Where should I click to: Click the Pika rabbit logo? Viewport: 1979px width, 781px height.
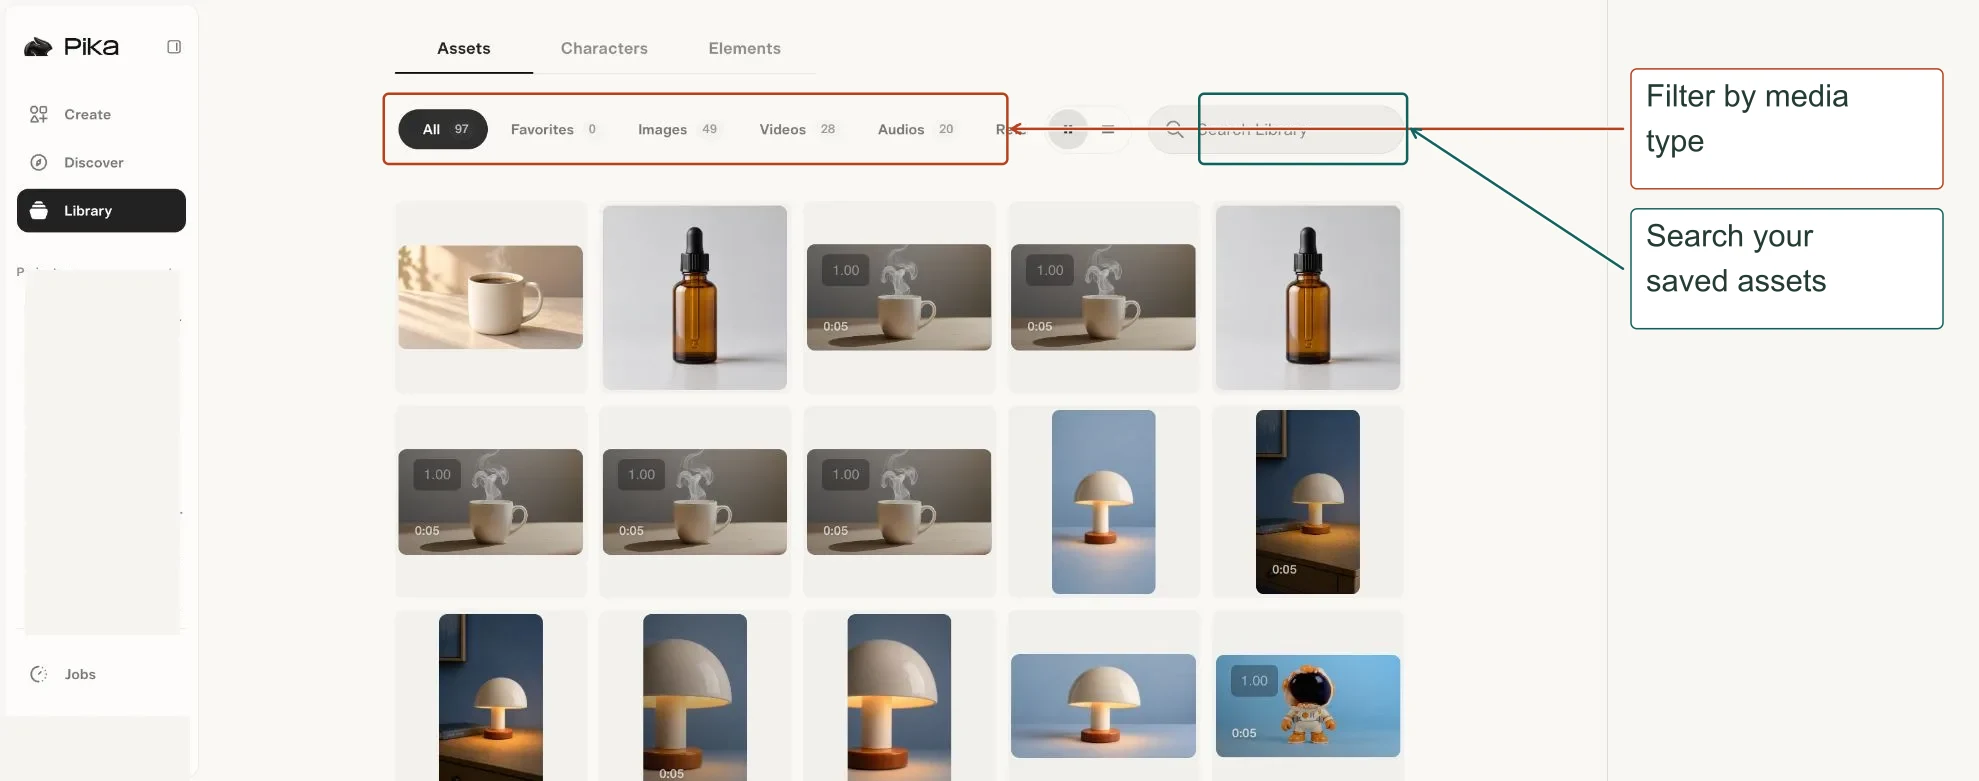pos(38,47)
